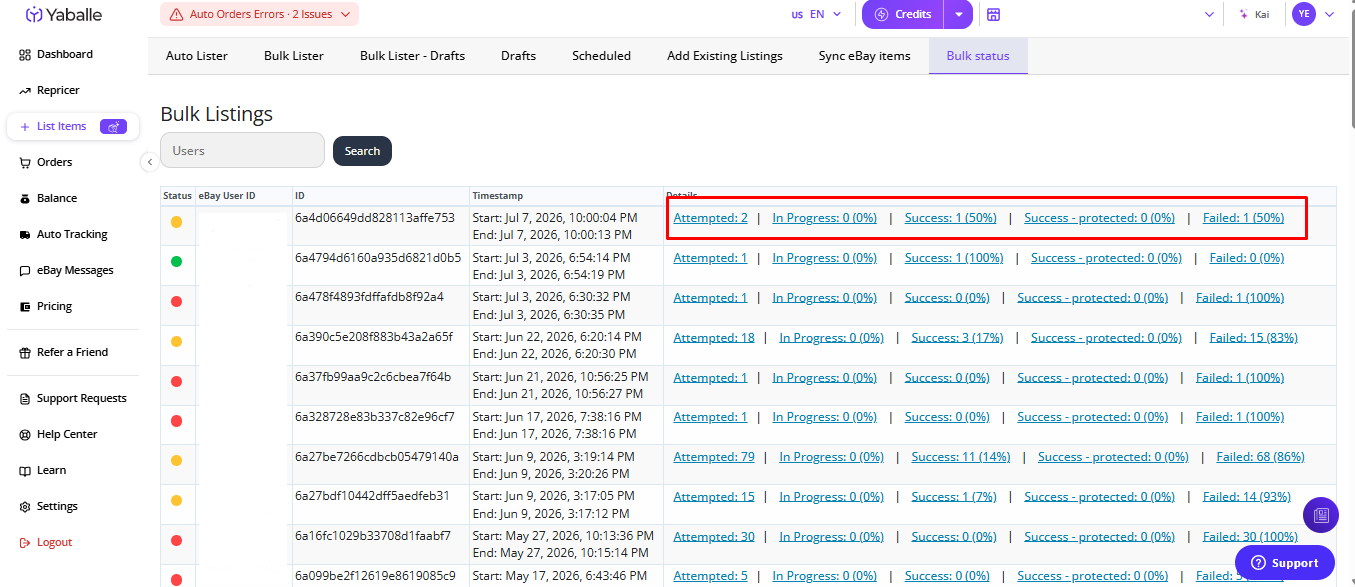
Task: Open Attempted: 30 link
Action: (x=714, y=537)
